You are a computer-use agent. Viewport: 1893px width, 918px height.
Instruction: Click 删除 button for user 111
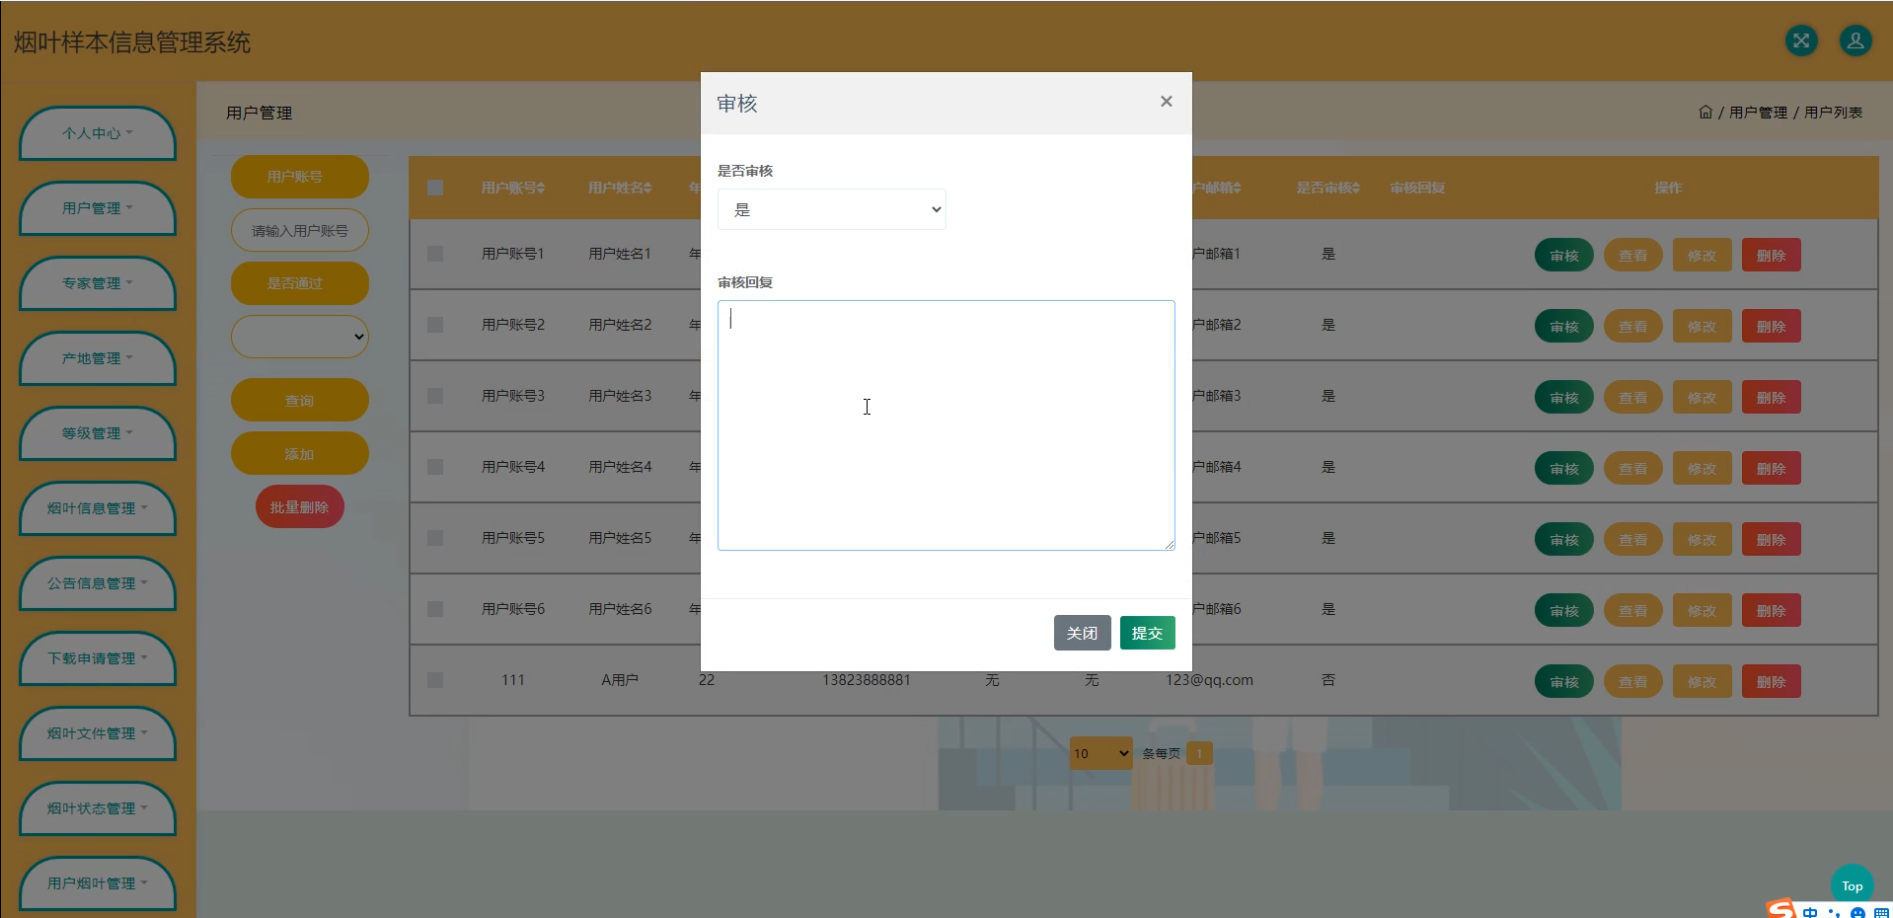click(x=1771, y=681)
